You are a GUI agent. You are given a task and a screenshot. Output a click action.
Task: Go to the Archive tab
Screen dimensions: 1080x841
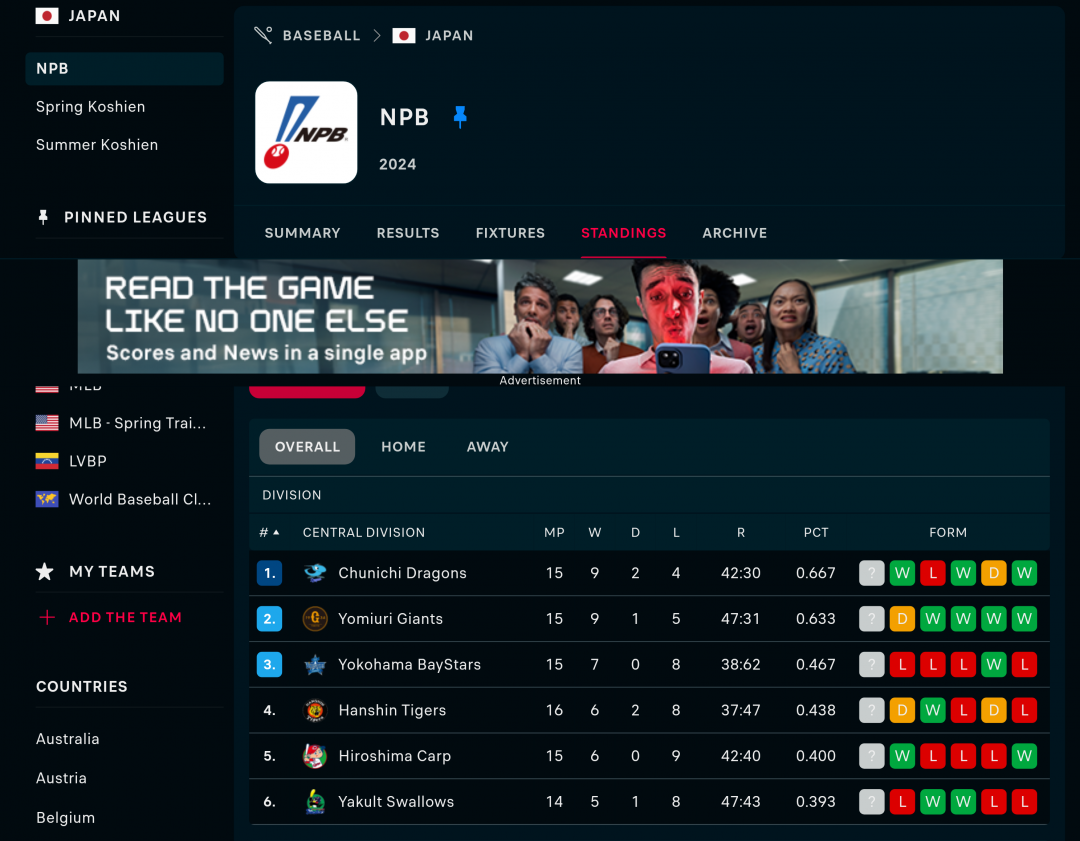734,233
